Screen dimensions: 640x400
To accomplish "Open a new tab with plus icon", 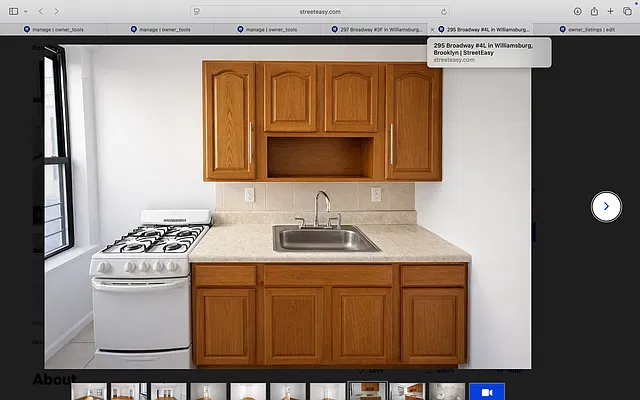I will point(610,11).
